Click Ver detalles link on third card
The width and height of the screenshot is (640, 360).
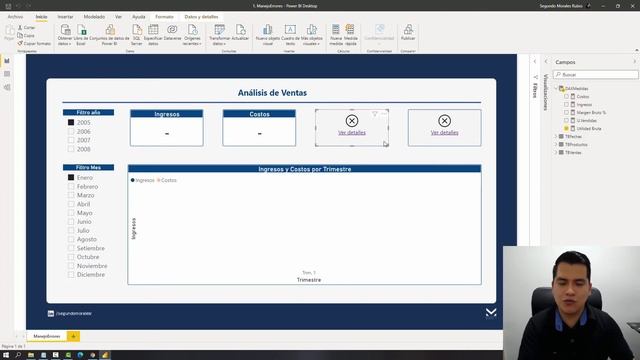352,133
